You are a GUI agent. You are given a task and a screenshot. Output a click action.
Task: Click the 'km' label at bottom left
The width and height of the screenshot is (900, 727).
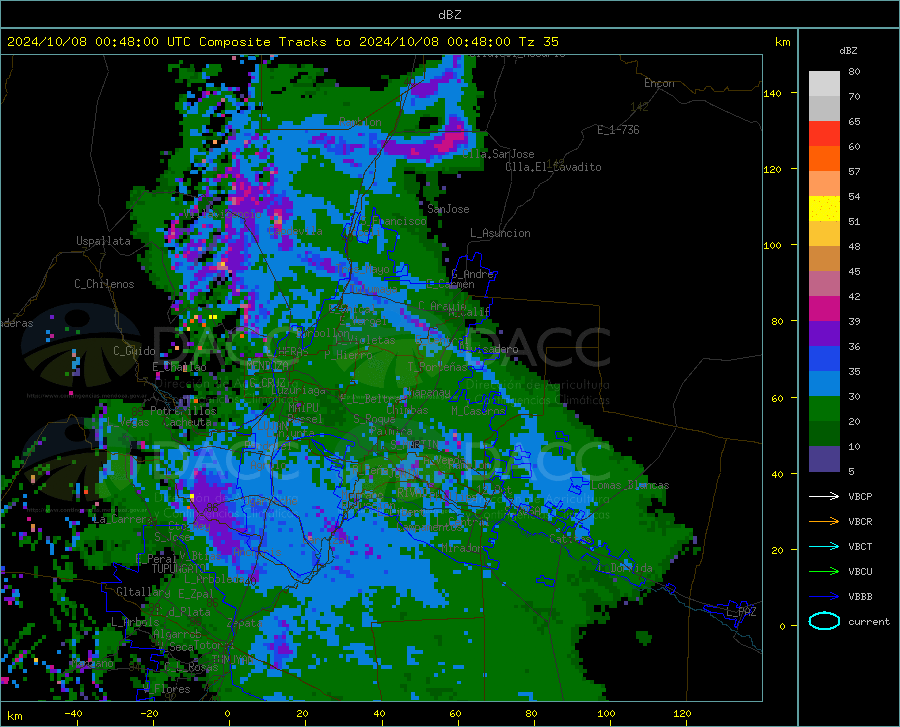pyautogui.click(x=14, y=716)
